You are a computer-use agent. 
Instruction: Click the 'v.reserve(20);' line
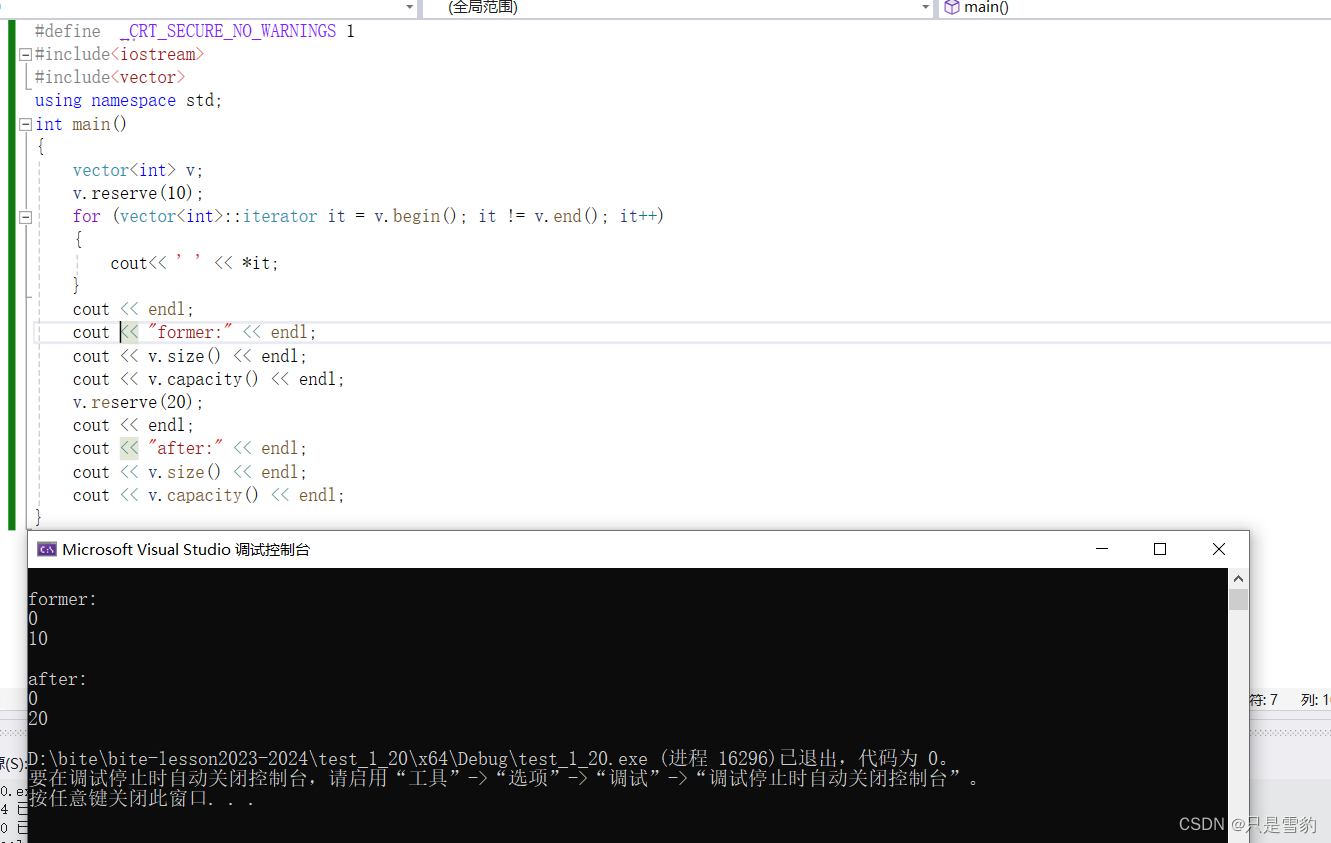[x=138, y=402]
